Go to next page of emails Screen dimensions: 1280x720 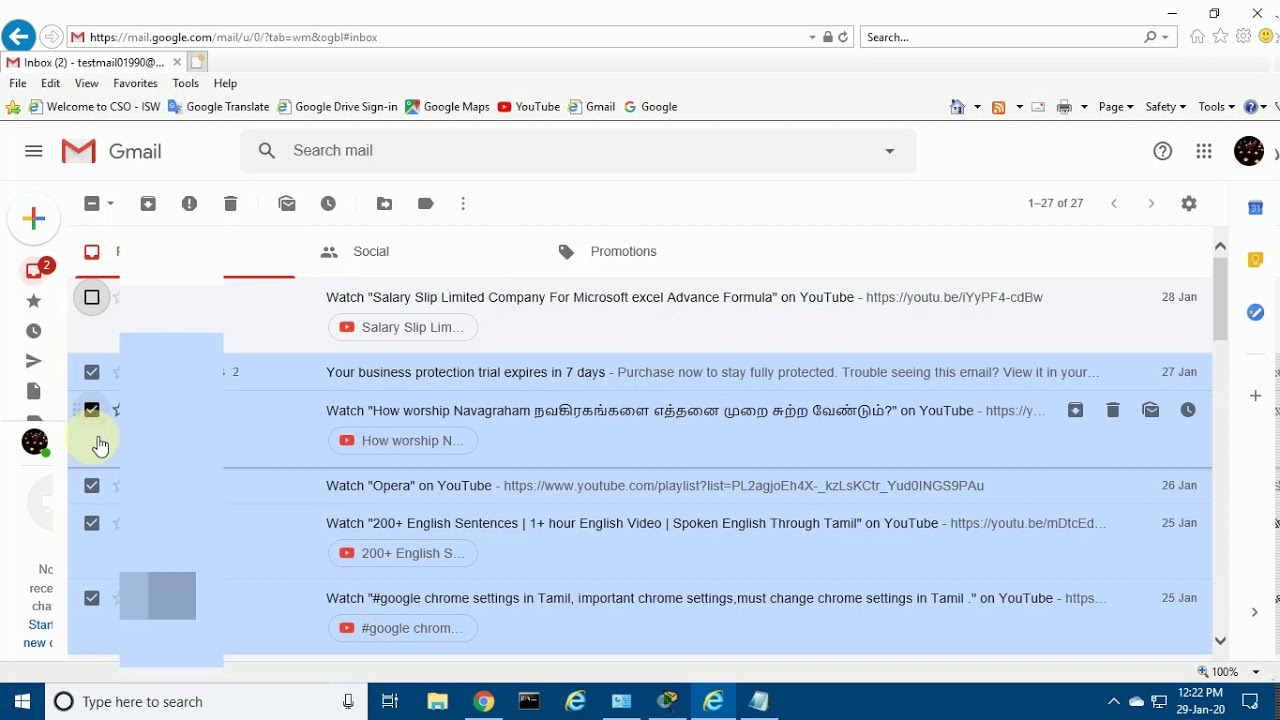[1151, 204]
